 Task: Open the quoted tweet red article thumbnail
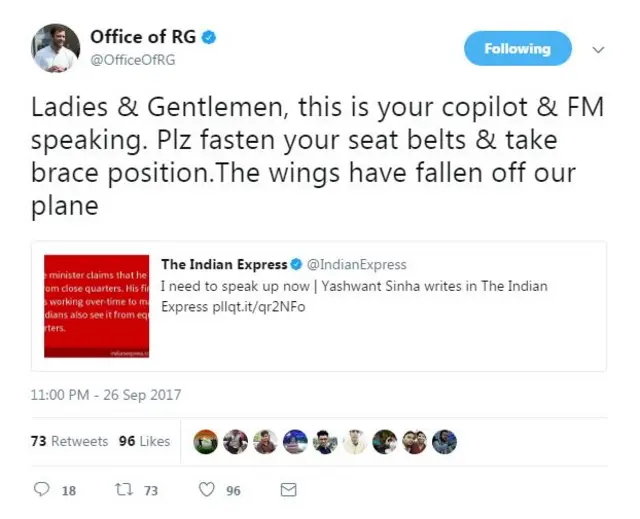pos(96,307)
